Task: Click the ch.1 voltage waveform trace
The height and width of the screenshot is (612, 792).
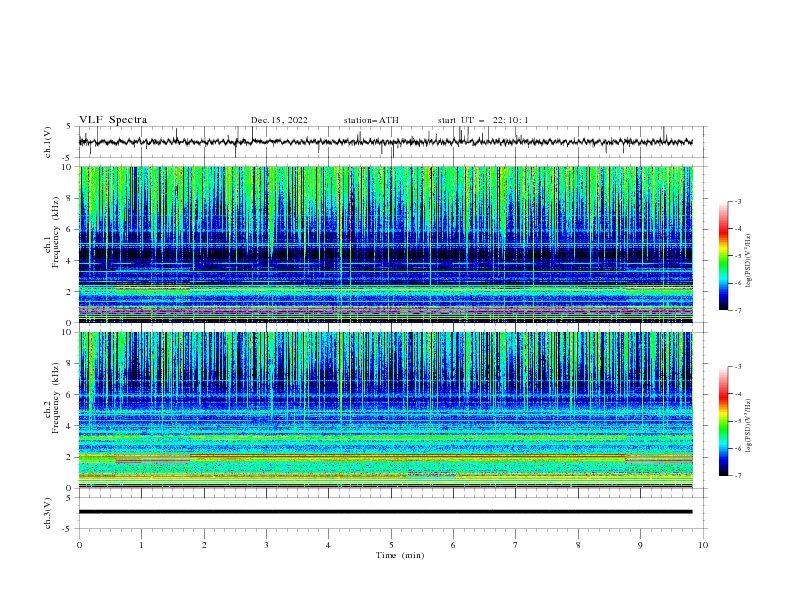Action: click(385, 142)
